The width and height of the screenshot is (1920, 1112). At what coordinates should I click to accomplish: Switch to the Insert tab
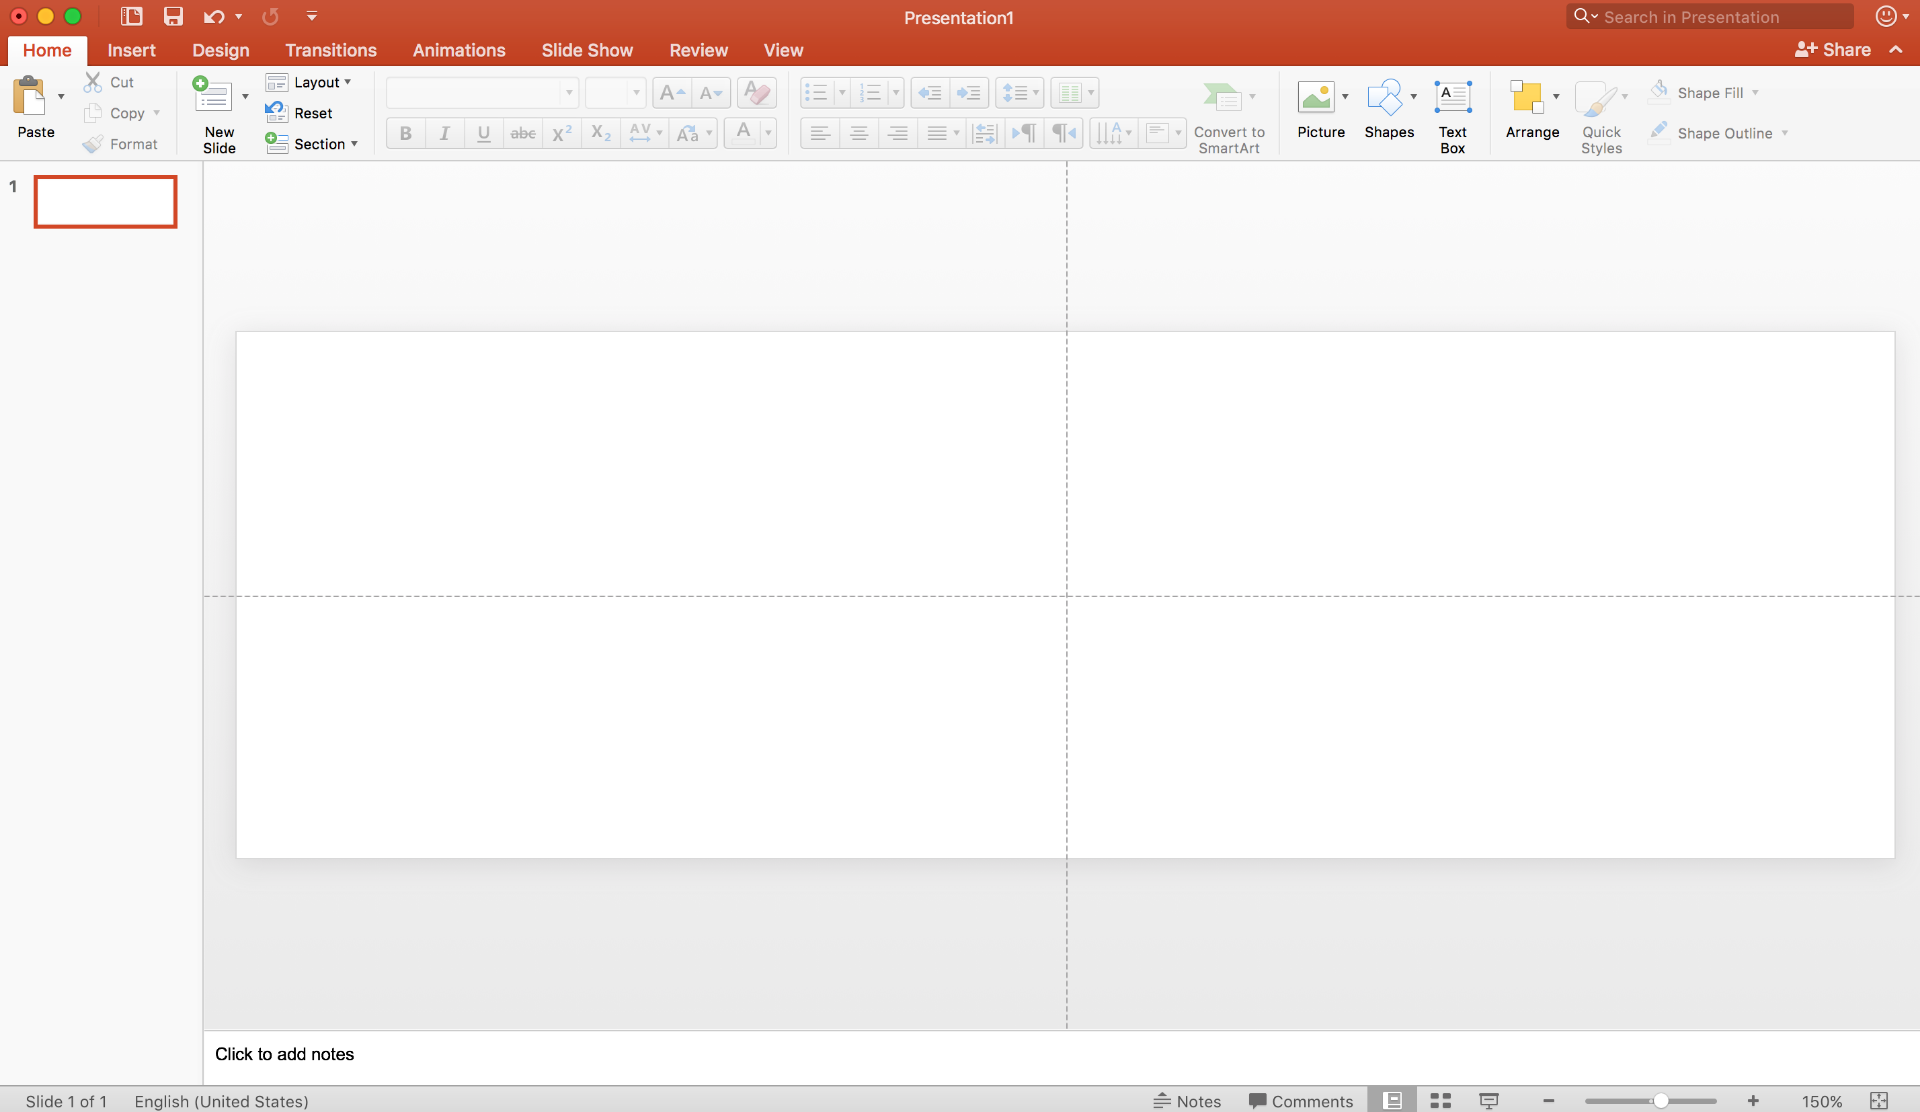[x=131, y=50]
